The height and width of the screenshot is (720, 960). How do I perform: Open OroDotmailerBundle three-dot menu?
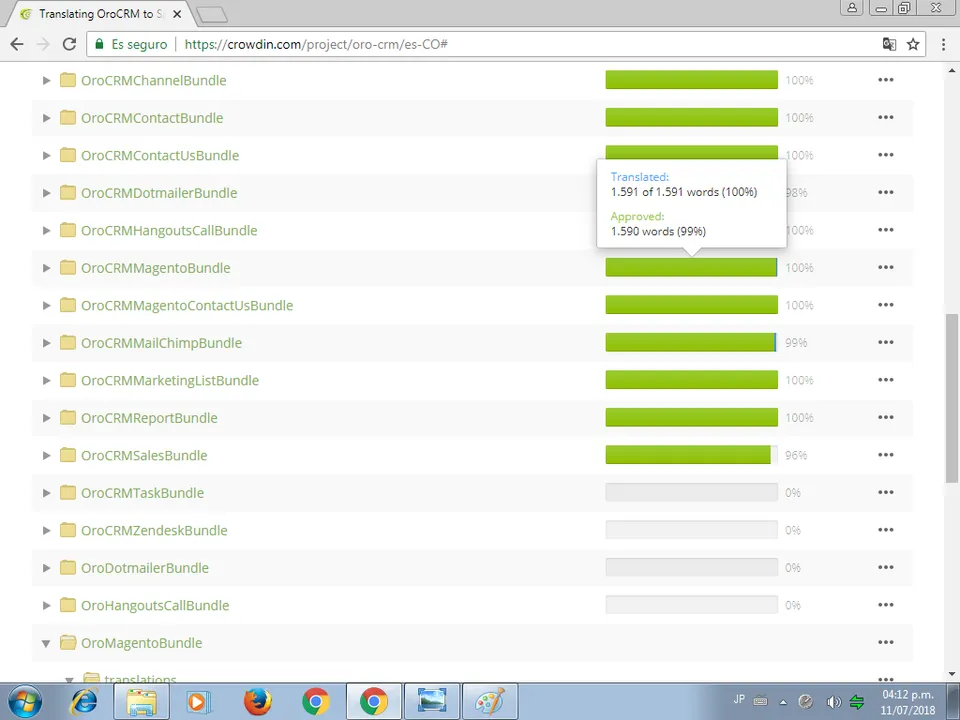pos(885,567)
